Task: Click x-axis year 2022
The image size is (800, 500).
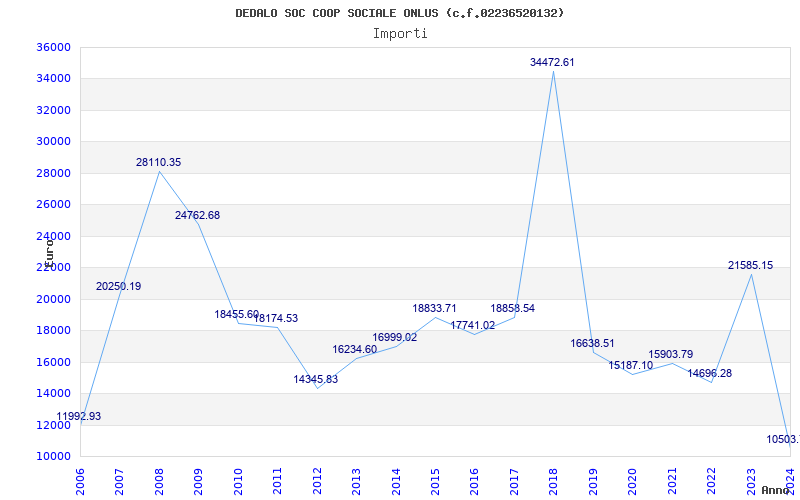Action: coord(712,481)
